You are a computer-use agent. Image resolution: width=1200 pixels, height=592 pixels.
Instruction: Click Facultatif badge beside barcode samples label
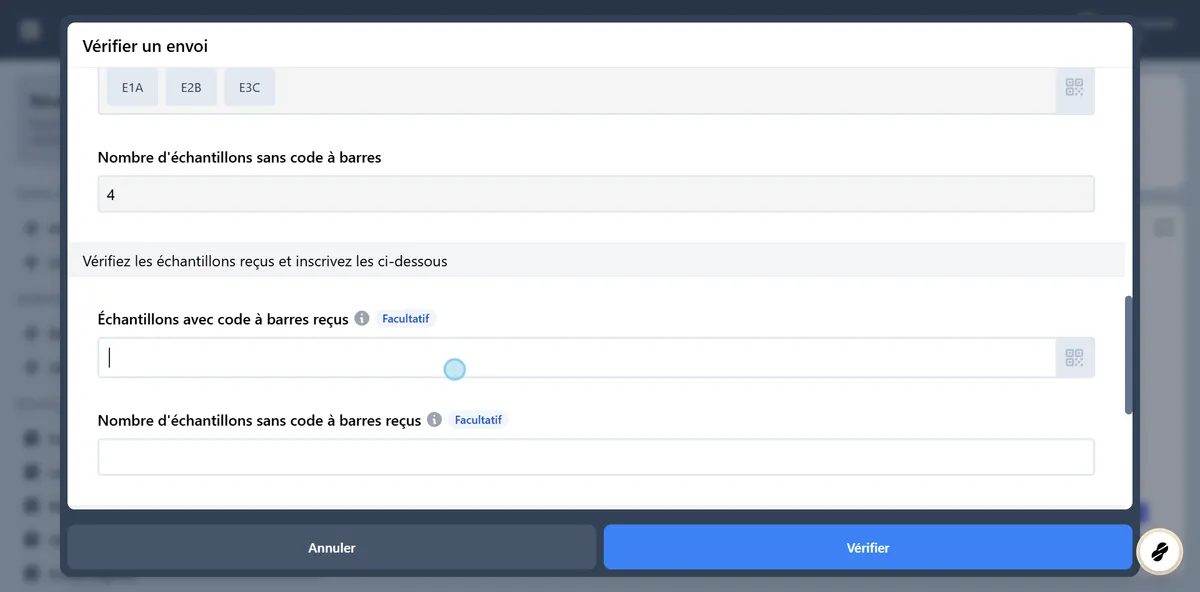[x=406, y=319]
